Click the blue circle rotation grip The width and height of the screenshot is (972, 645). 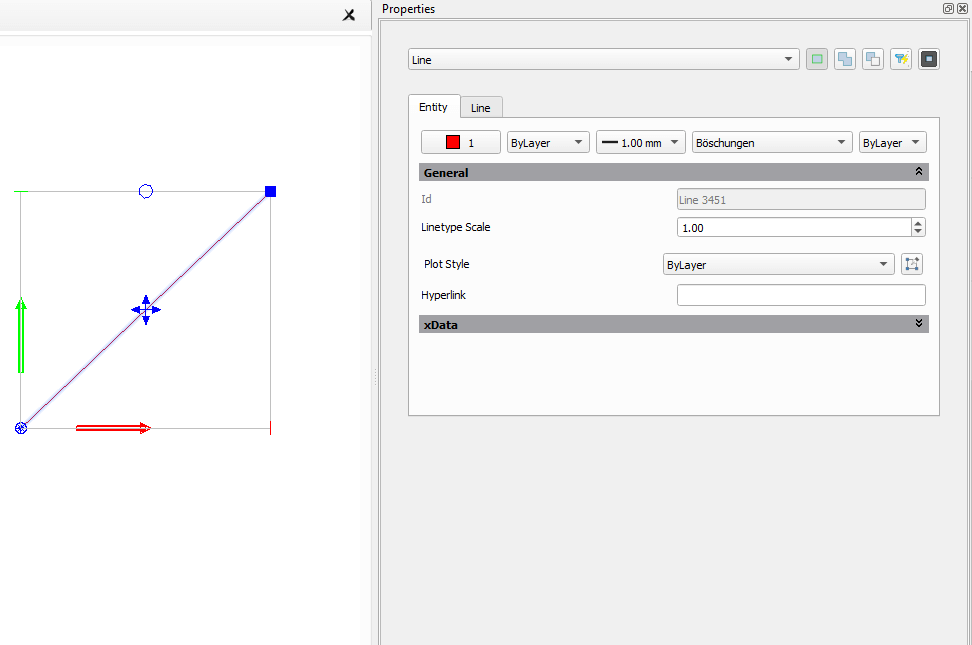(x=146, y=191)
